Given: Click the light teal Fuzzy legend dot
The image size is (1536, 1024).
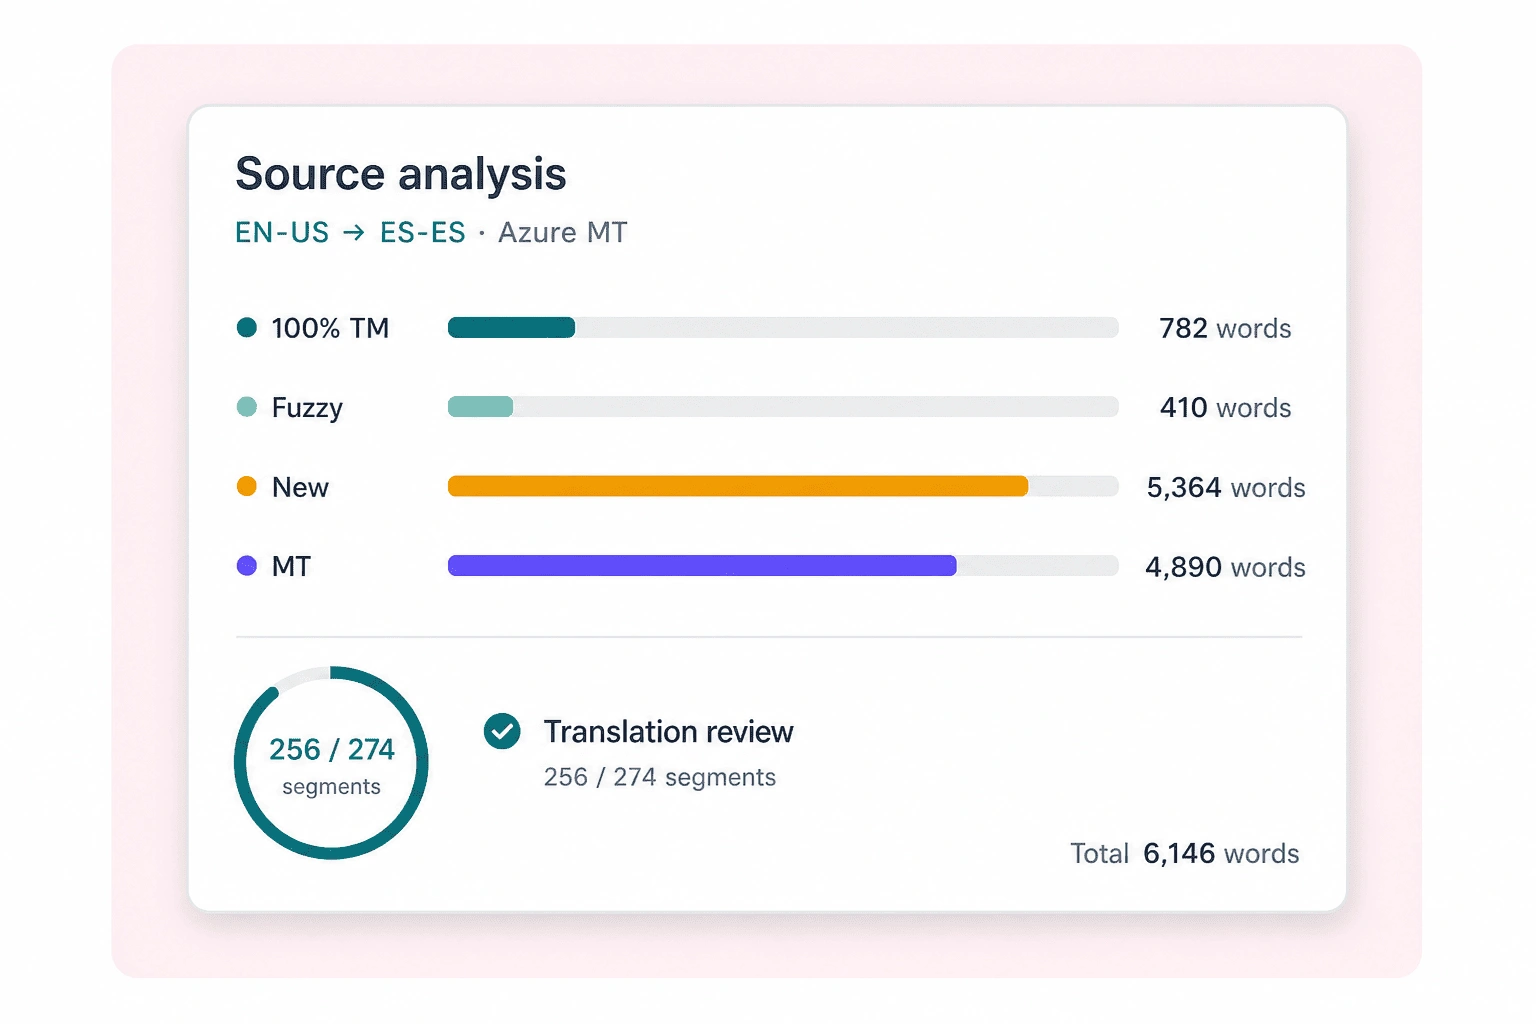Looking at the screenshot, I should pyautogui.click(x=246, y=407).
